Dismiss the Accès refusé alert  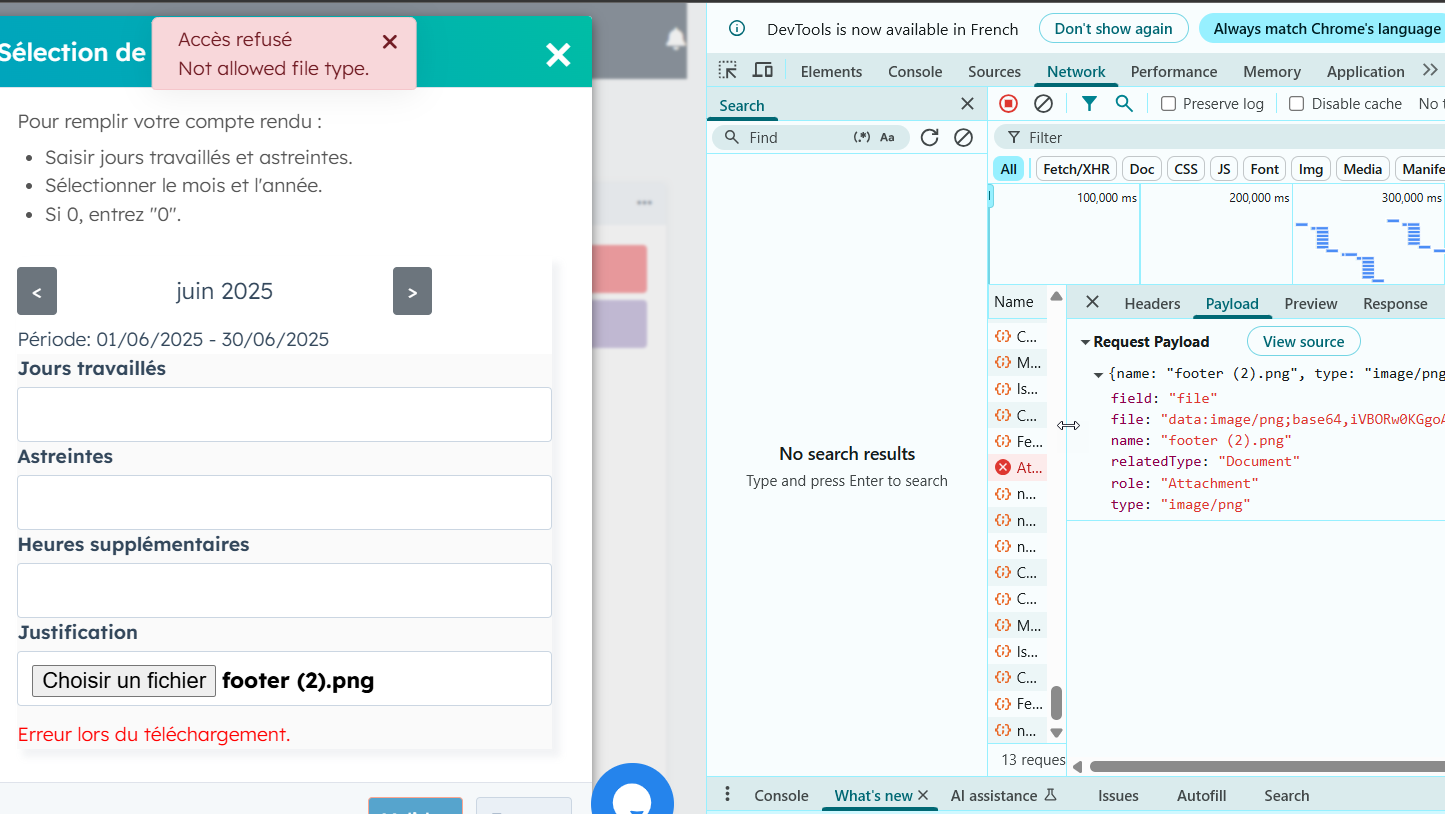pyautogui.click(x=390, y=42)
